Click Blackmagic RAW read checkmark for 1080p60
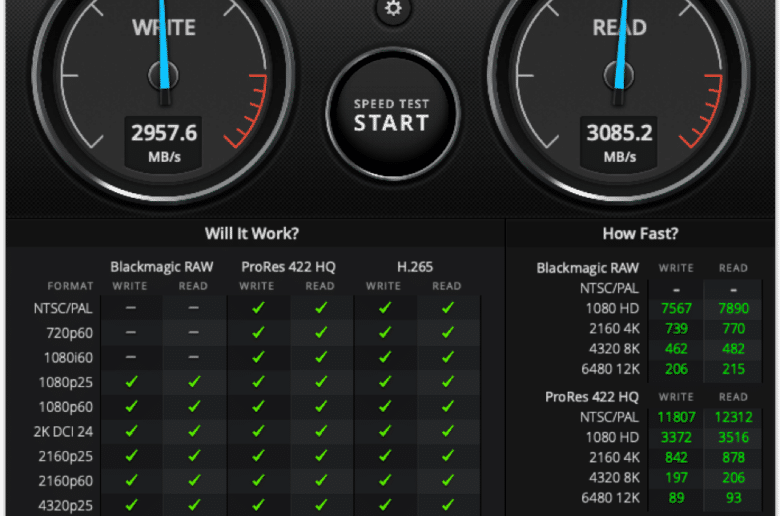780x516 pixels. [194, 407]
